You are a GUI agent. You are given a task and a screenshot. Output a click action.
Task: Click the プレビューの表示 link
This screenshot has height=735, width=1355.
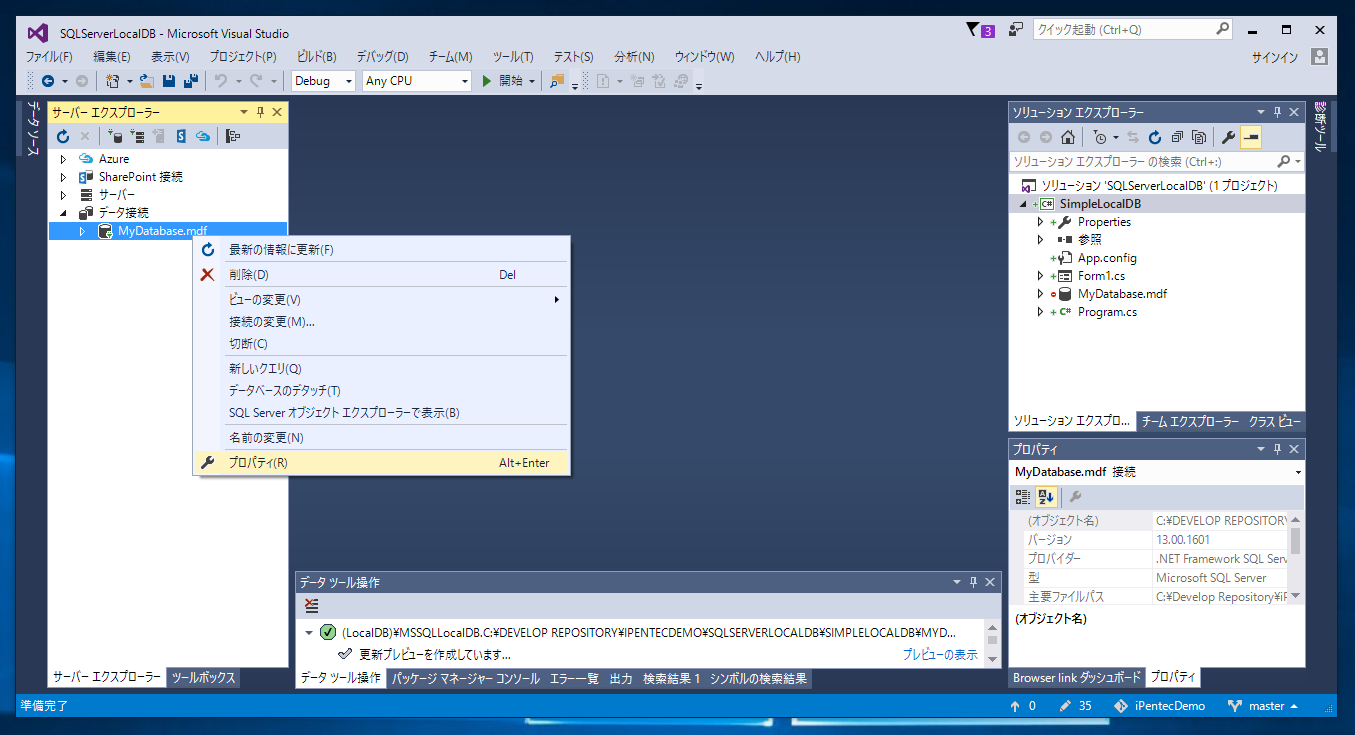click(940, 655)
